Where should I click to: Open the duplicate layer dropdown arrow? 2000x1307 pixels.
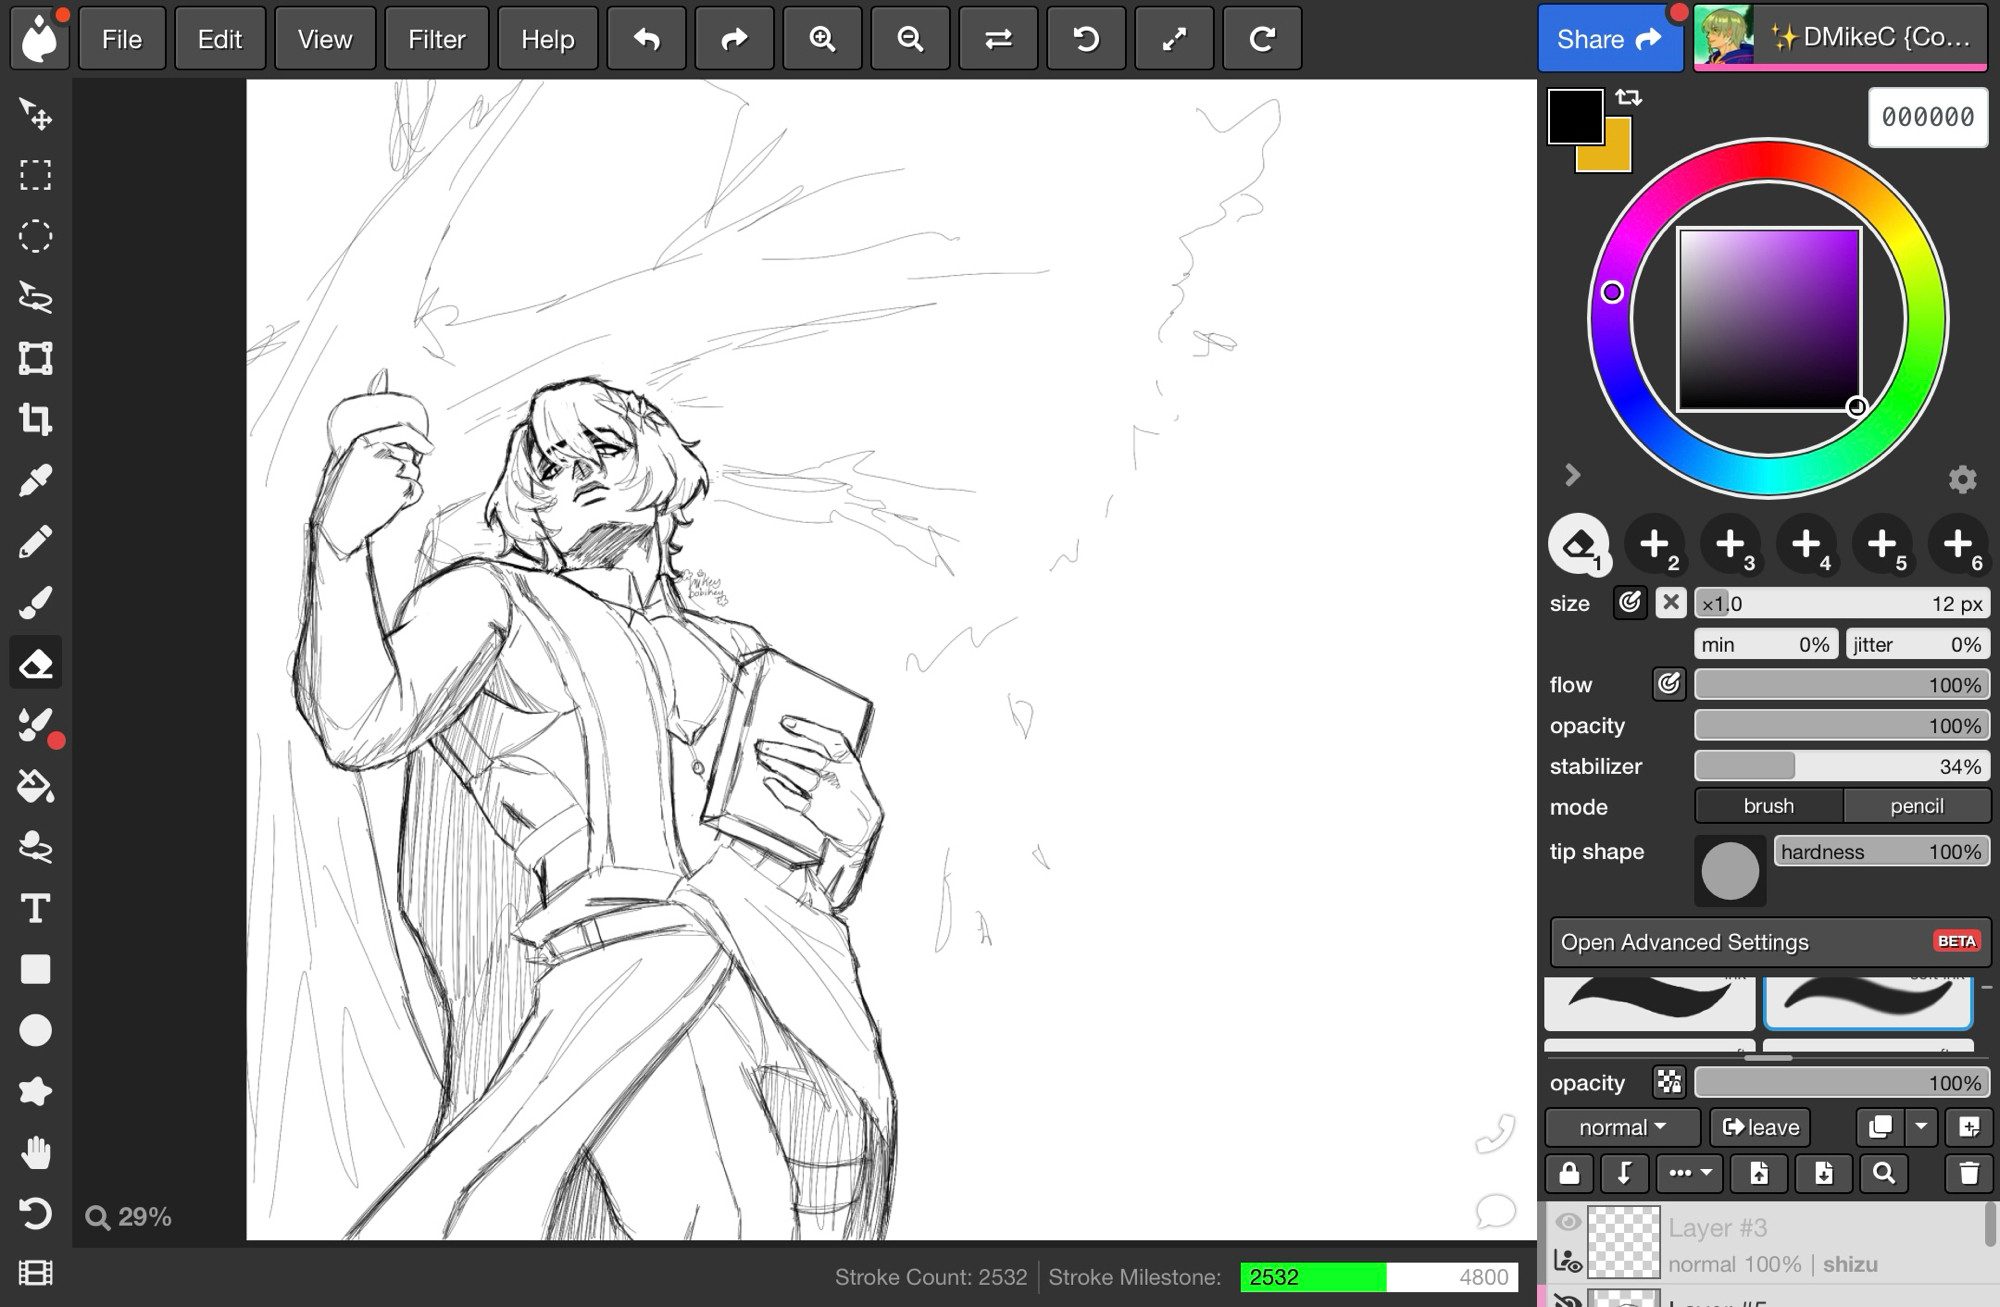1921,1127
